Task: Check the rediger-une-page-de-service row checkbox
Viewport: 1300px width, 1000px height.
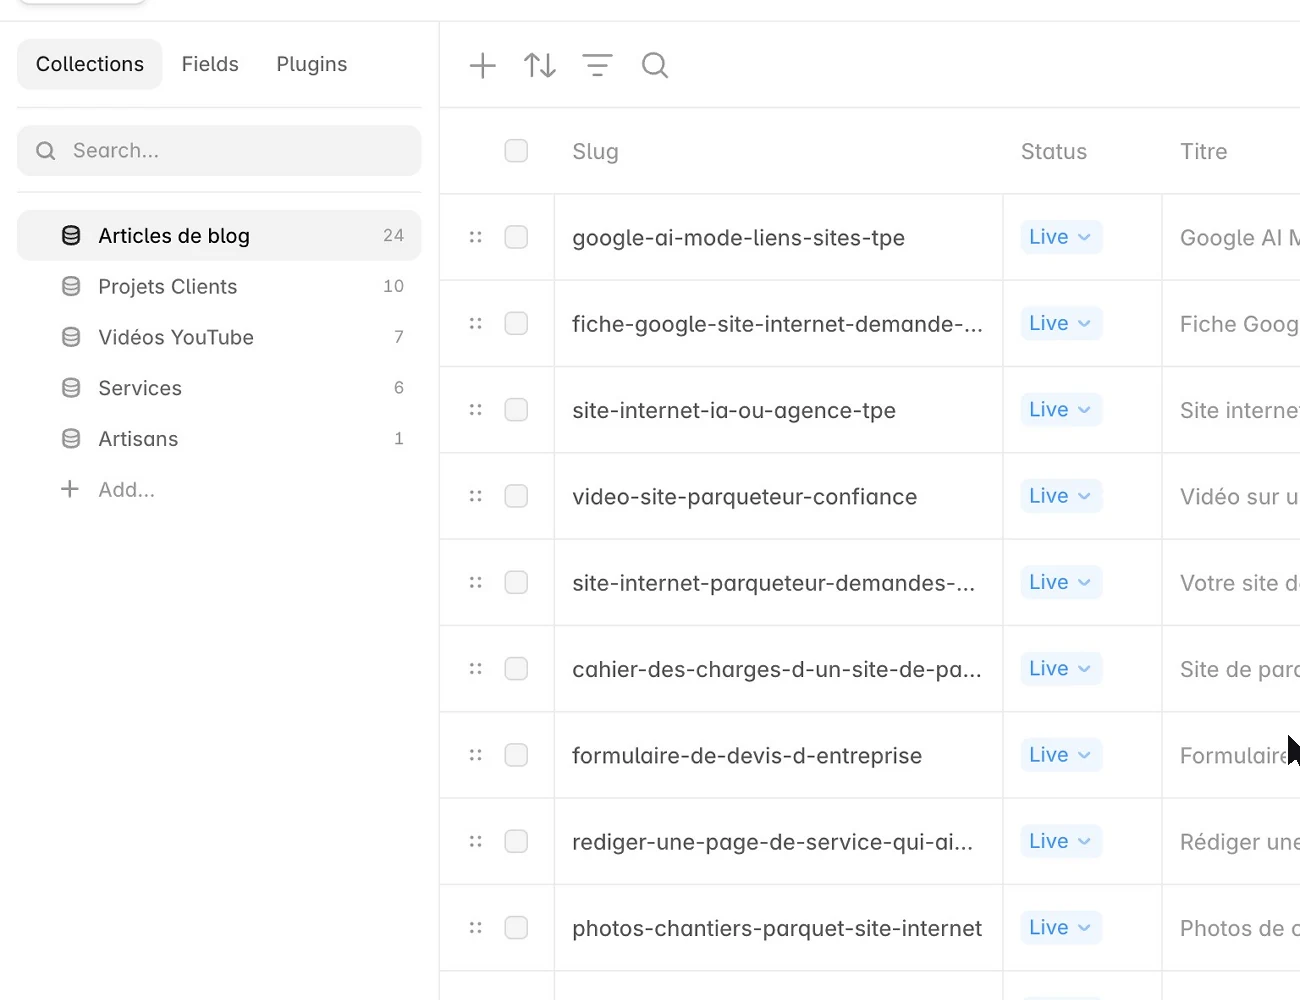Action: click(x=516, y=842)
